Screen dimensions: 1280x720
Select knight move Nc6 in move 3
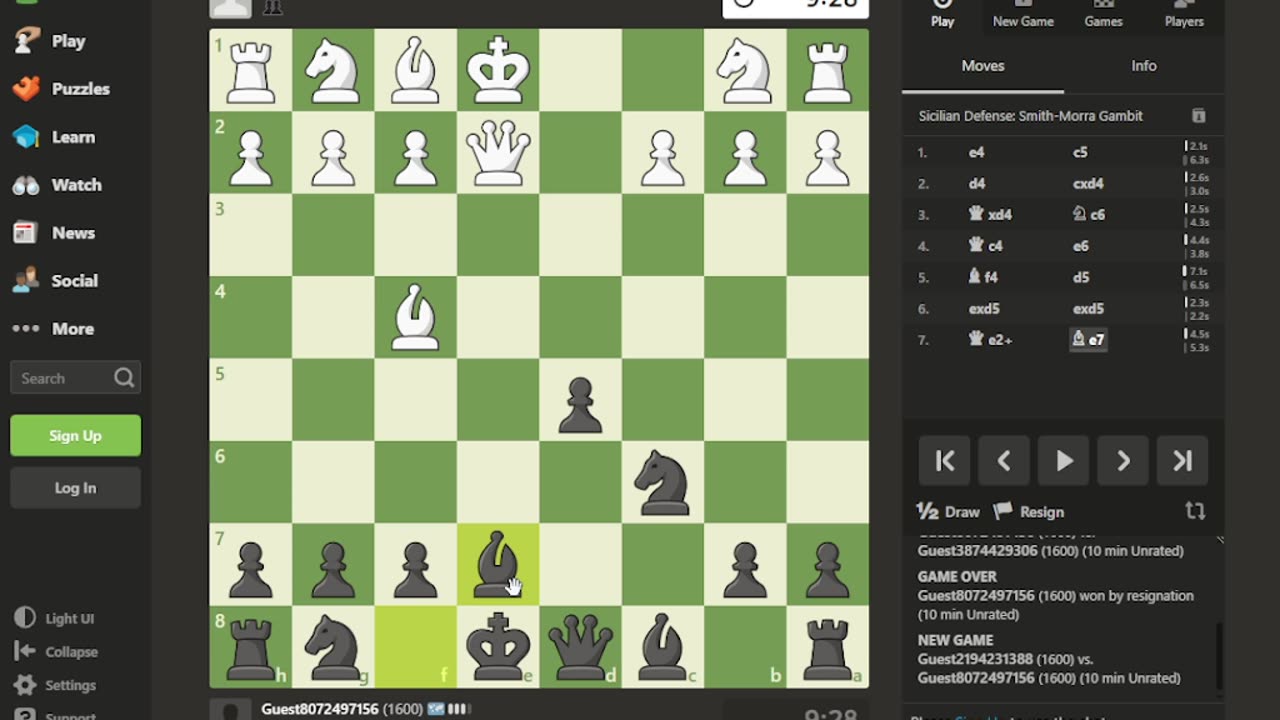pyautogui.click(x=1088, y=215)
